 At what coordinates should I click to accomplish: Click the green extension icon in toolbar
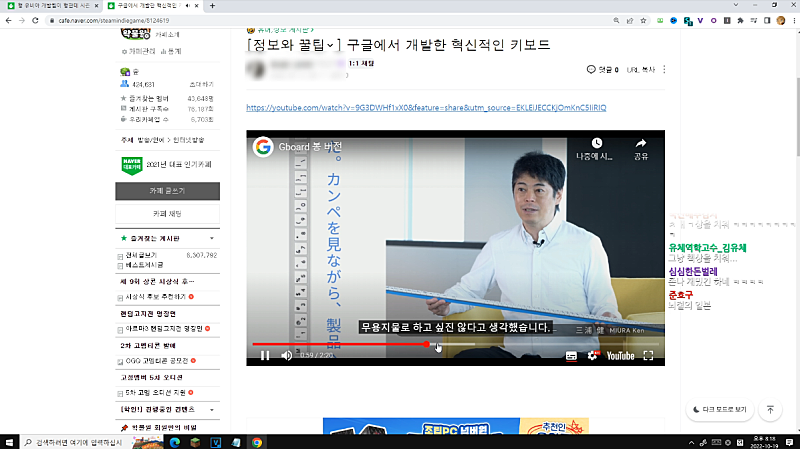[x=660, y=20]
